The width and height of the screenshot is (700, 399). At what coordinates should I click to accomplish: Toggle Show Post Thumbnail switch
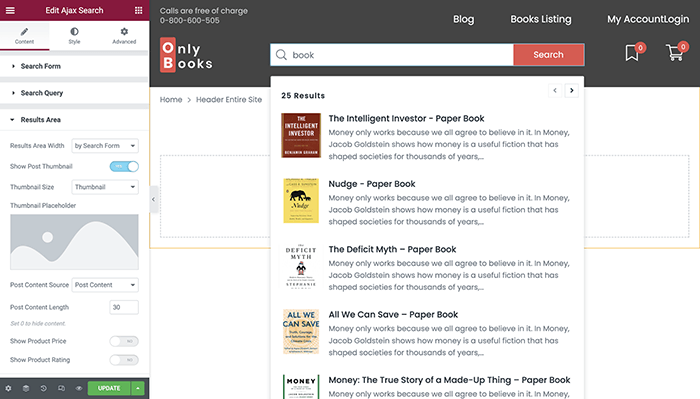click(x=124, y=166)
